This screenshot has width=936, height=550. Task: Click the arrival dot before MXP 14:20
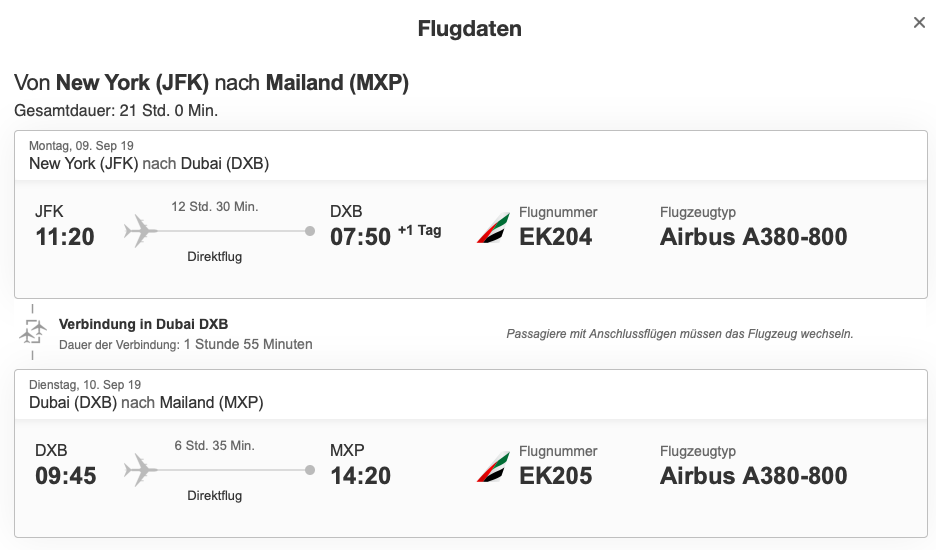coord(310,469)
